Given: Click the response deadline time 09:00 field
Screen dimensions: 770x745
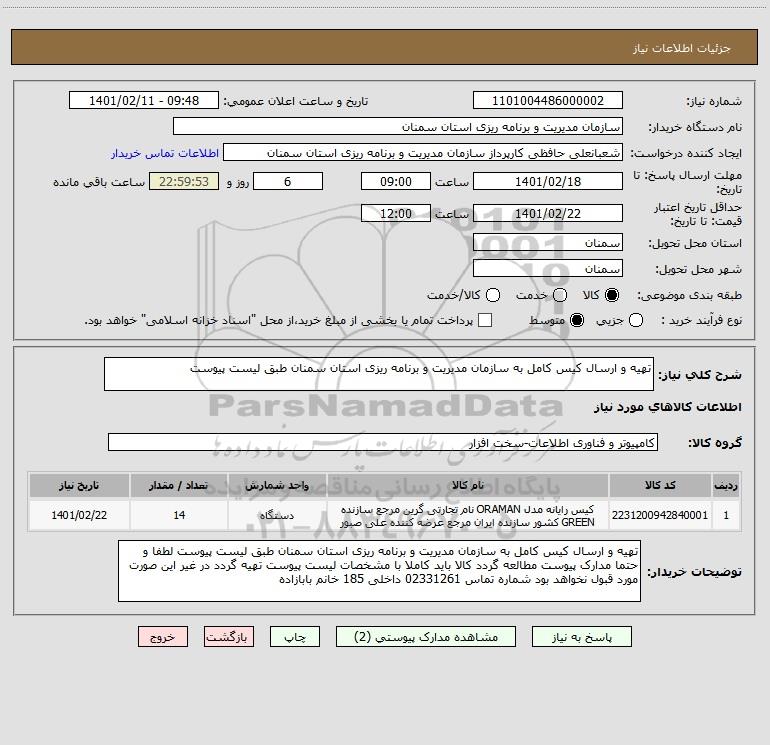Looking at the screenshot, I should pos(396,181).
